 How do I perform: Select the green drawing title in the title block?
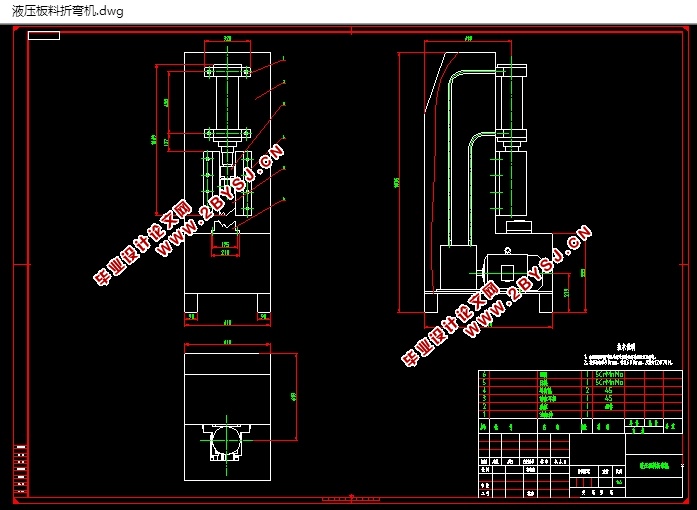pos(654,466)
